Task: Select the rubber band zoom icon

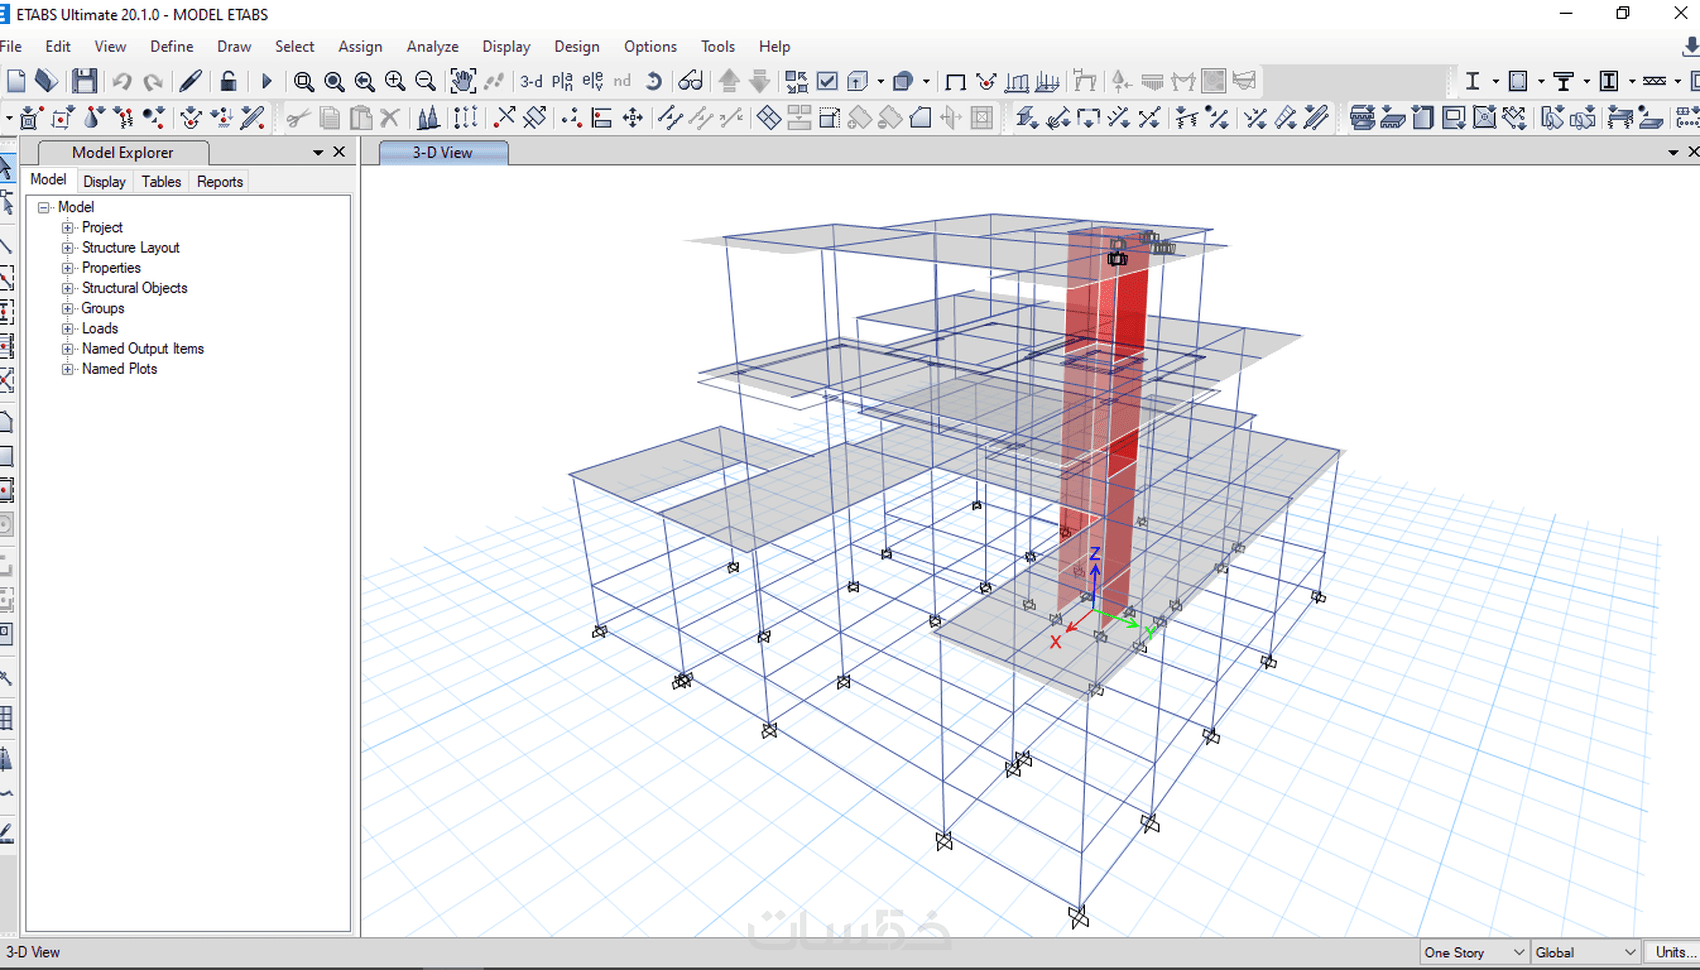Action: [x=304, y=82]
